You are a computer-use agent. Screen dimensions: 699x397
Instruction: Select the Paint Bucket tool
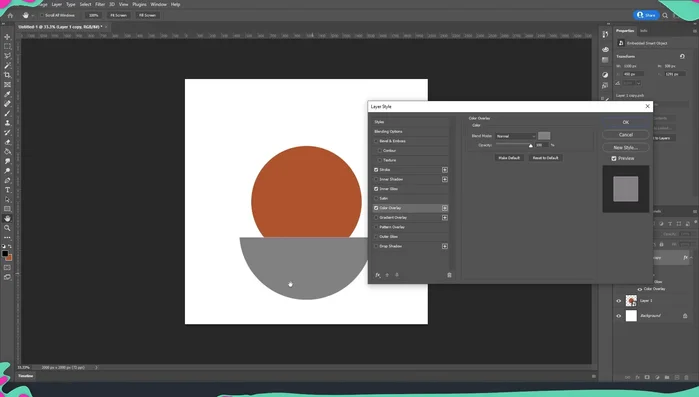[x=8, y=151]
